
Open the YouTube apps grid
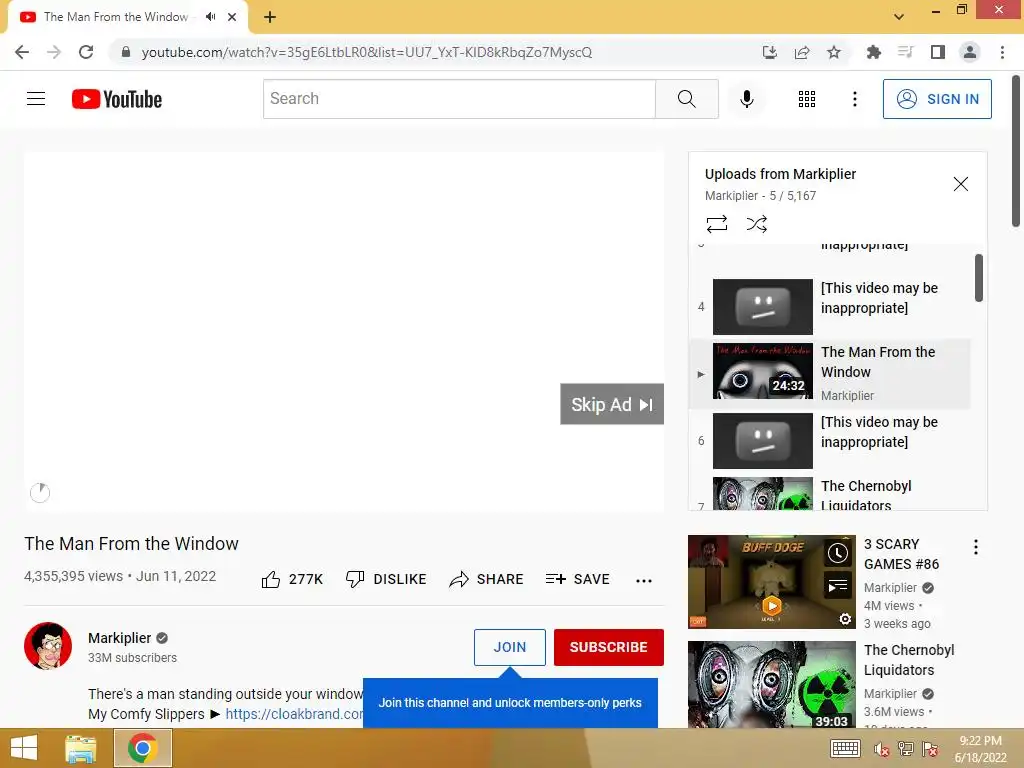pyautogui.click(x=807, y=99)
